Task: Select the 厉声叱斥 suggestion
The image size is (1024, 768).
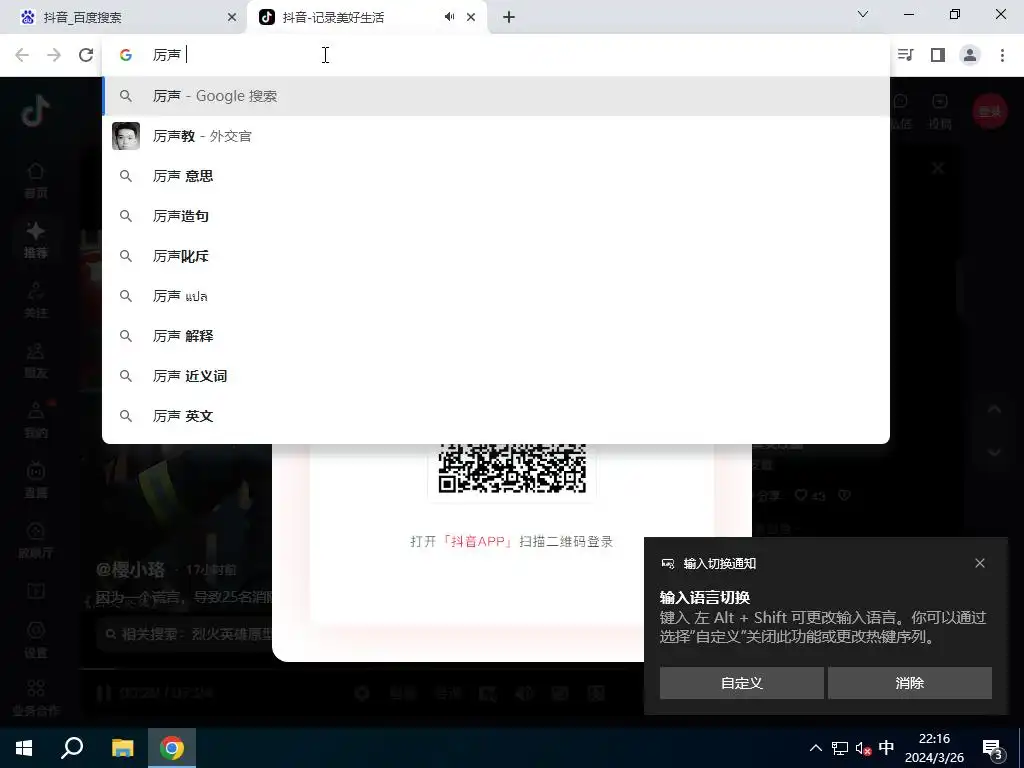Action: coord(496,256)
